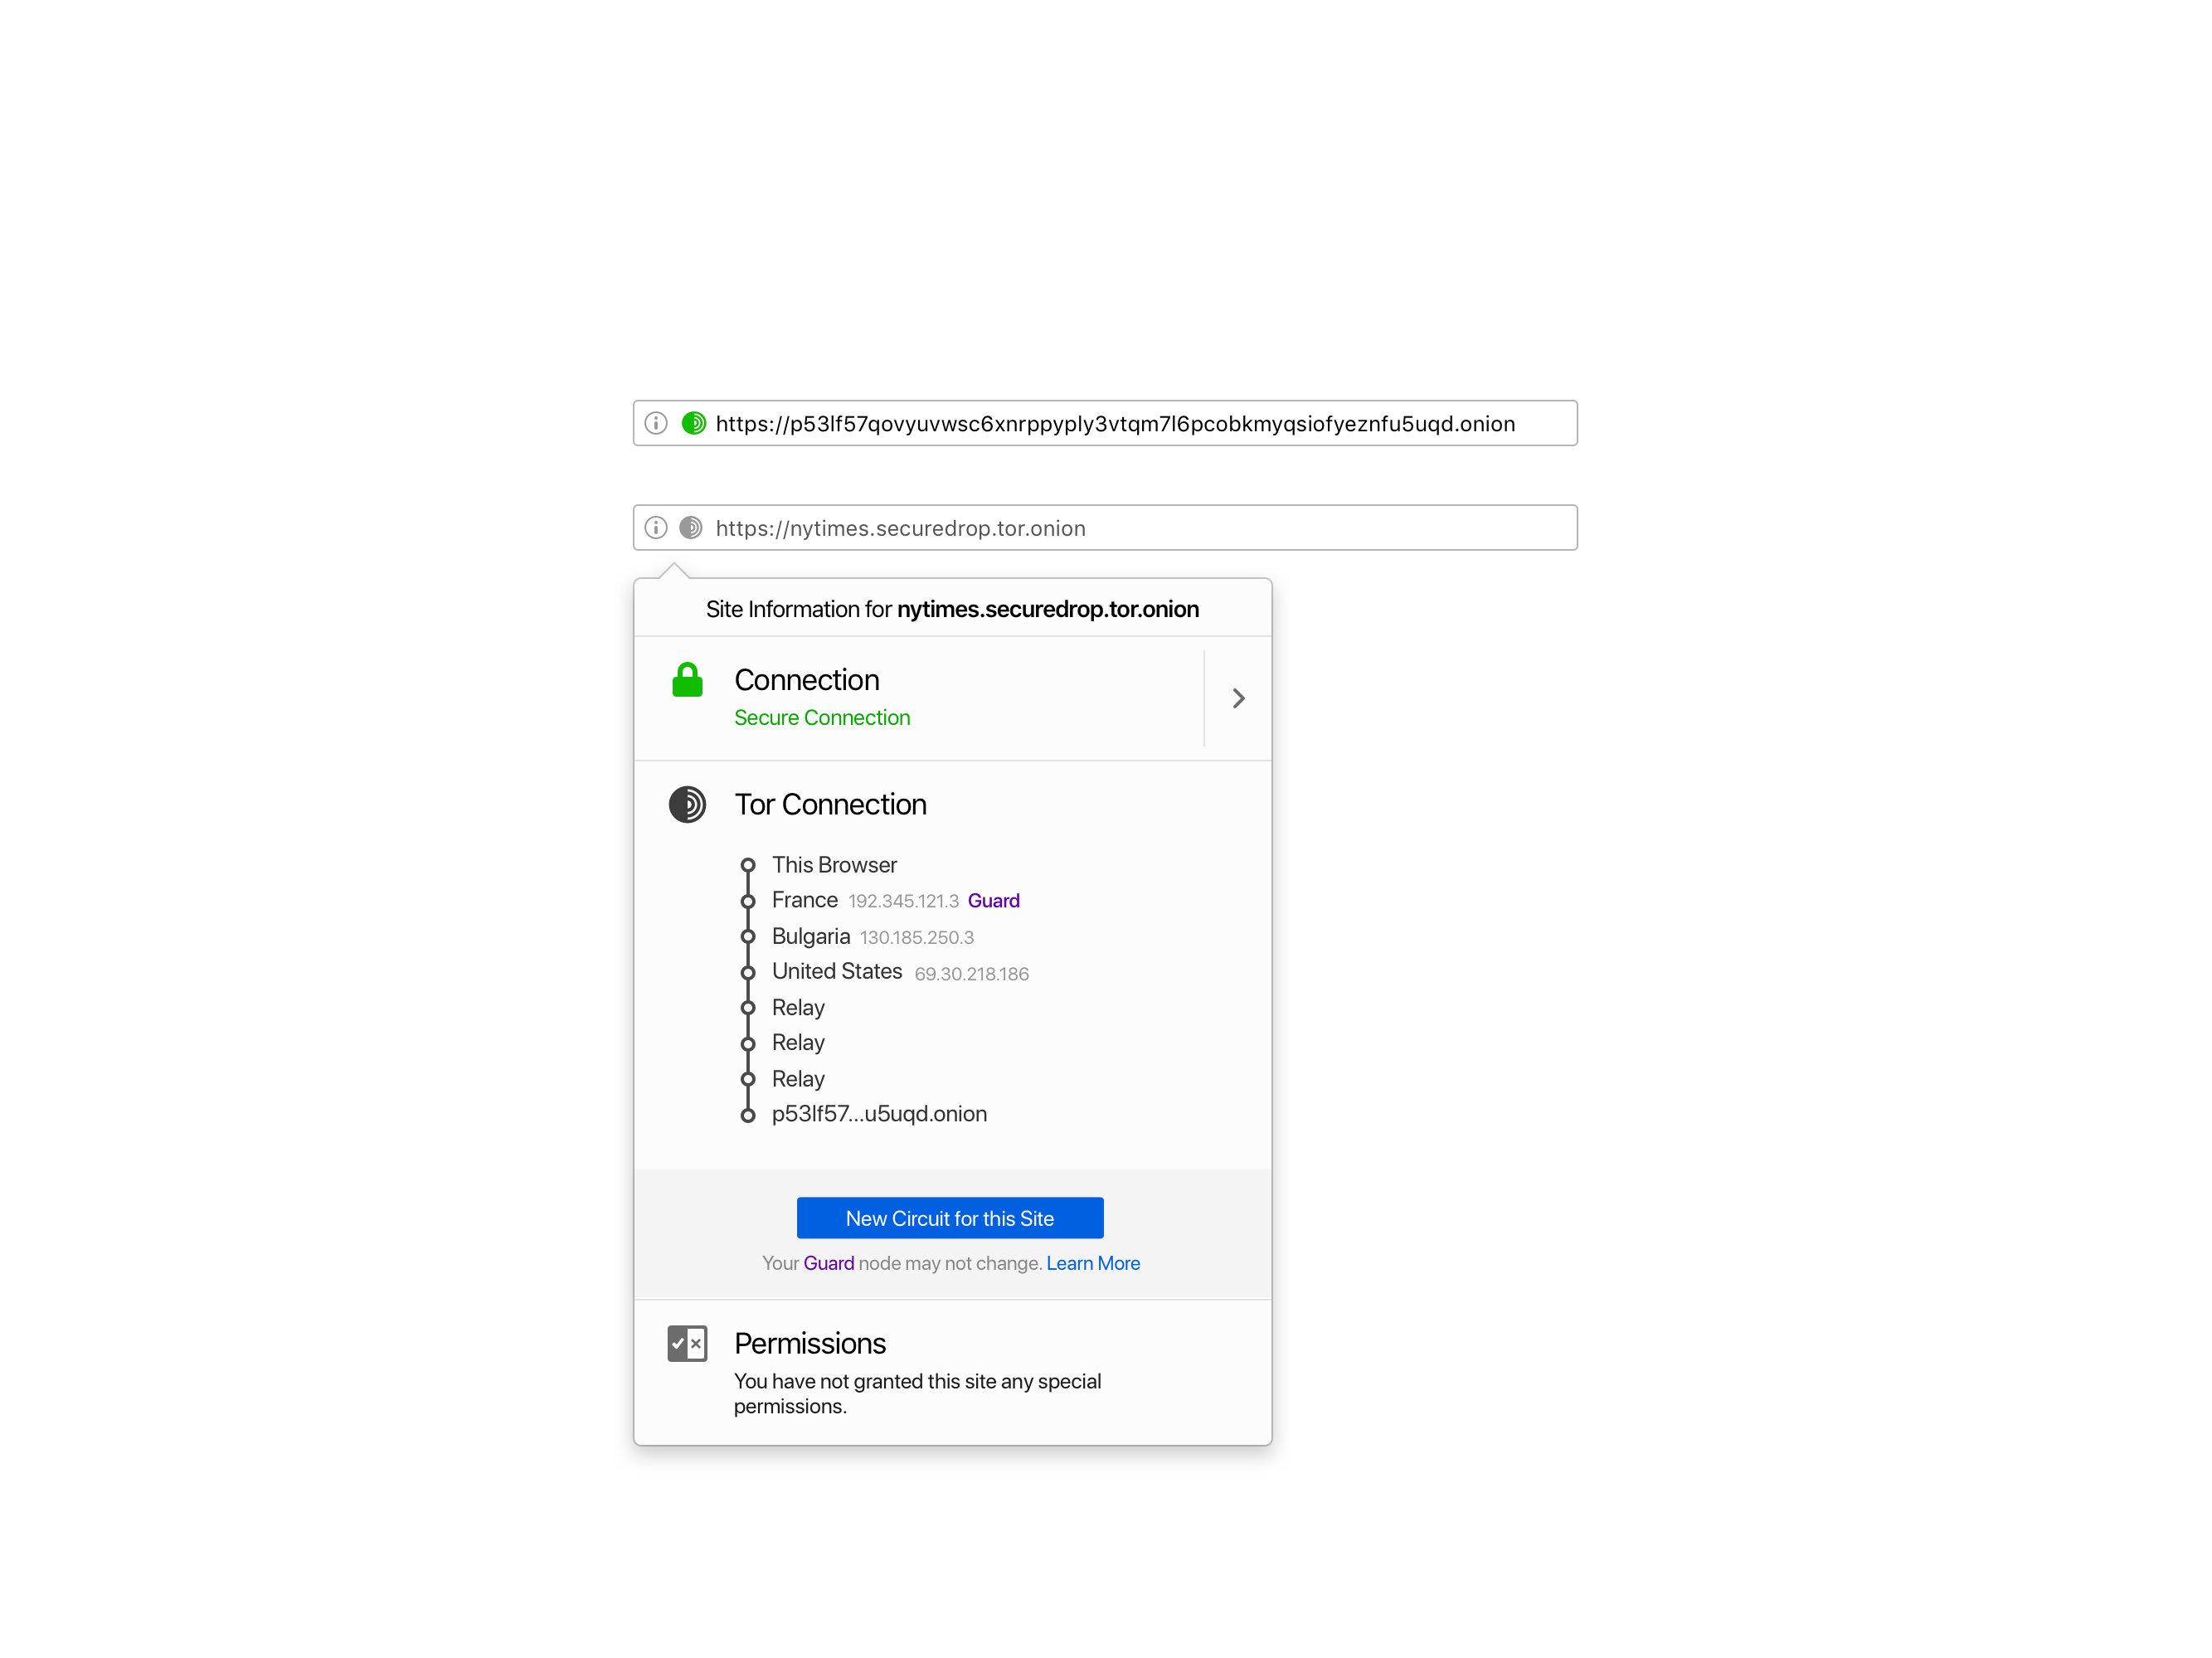Click info icon in nytimes URL bar
The image size is (2212, 1658).
coord(656,527)
